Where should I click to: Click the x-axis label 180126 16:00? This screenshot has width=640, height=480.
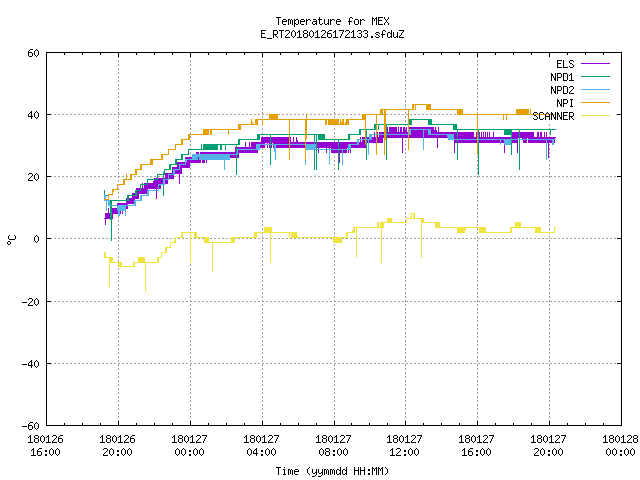pos(45,446)
